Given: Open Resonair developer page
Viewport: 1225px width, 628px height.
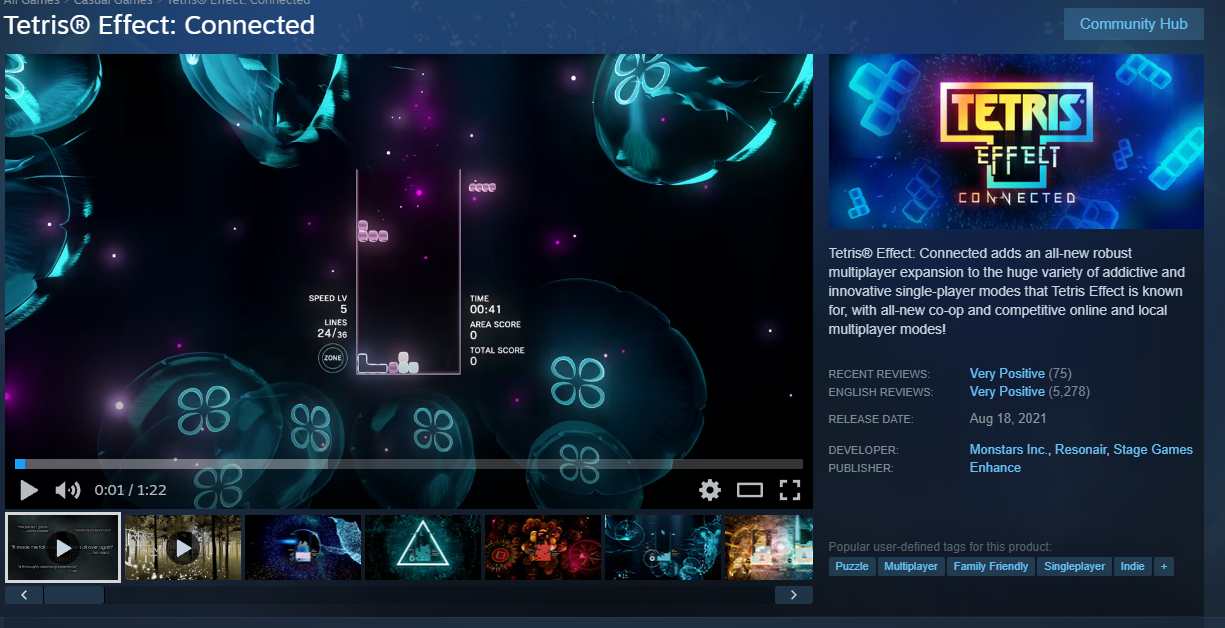Looking at the screenshot, I should (1080, 450).
